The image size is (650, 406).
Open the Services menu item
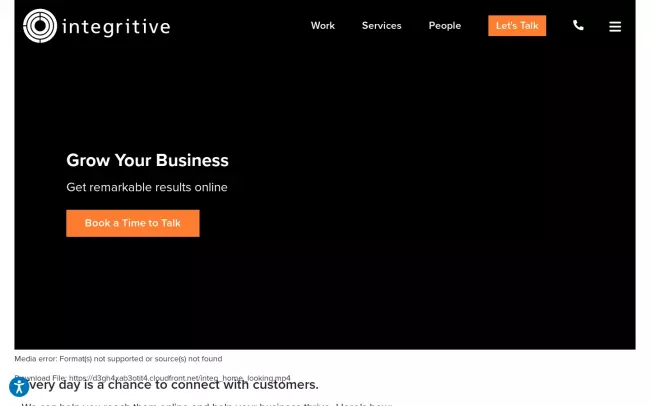[x=381, y=26]
